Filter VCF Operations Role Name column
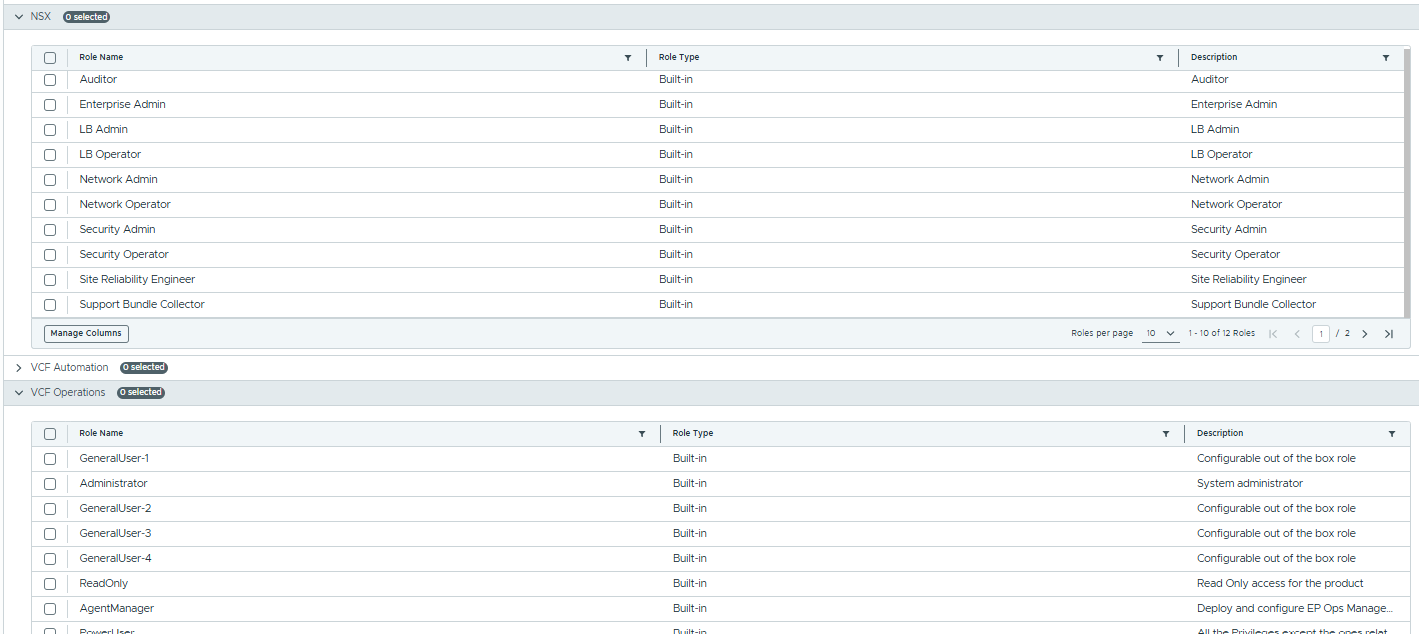1419x634 pixels. coord(642,434)
